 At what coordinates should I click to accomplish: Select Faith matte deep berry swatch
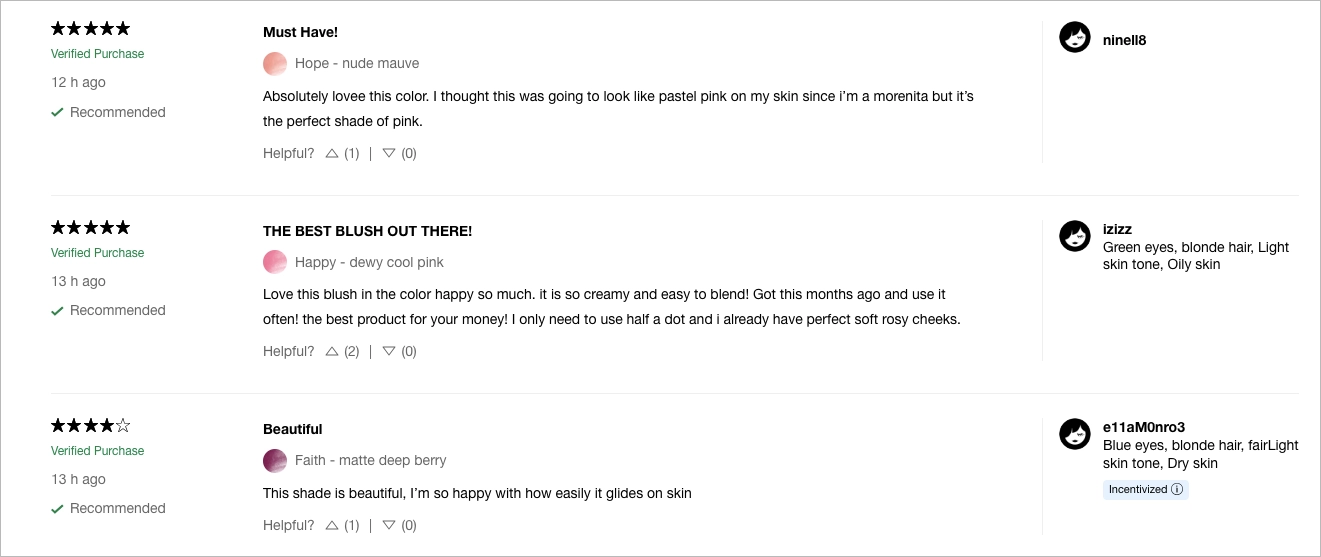point(275,461)
